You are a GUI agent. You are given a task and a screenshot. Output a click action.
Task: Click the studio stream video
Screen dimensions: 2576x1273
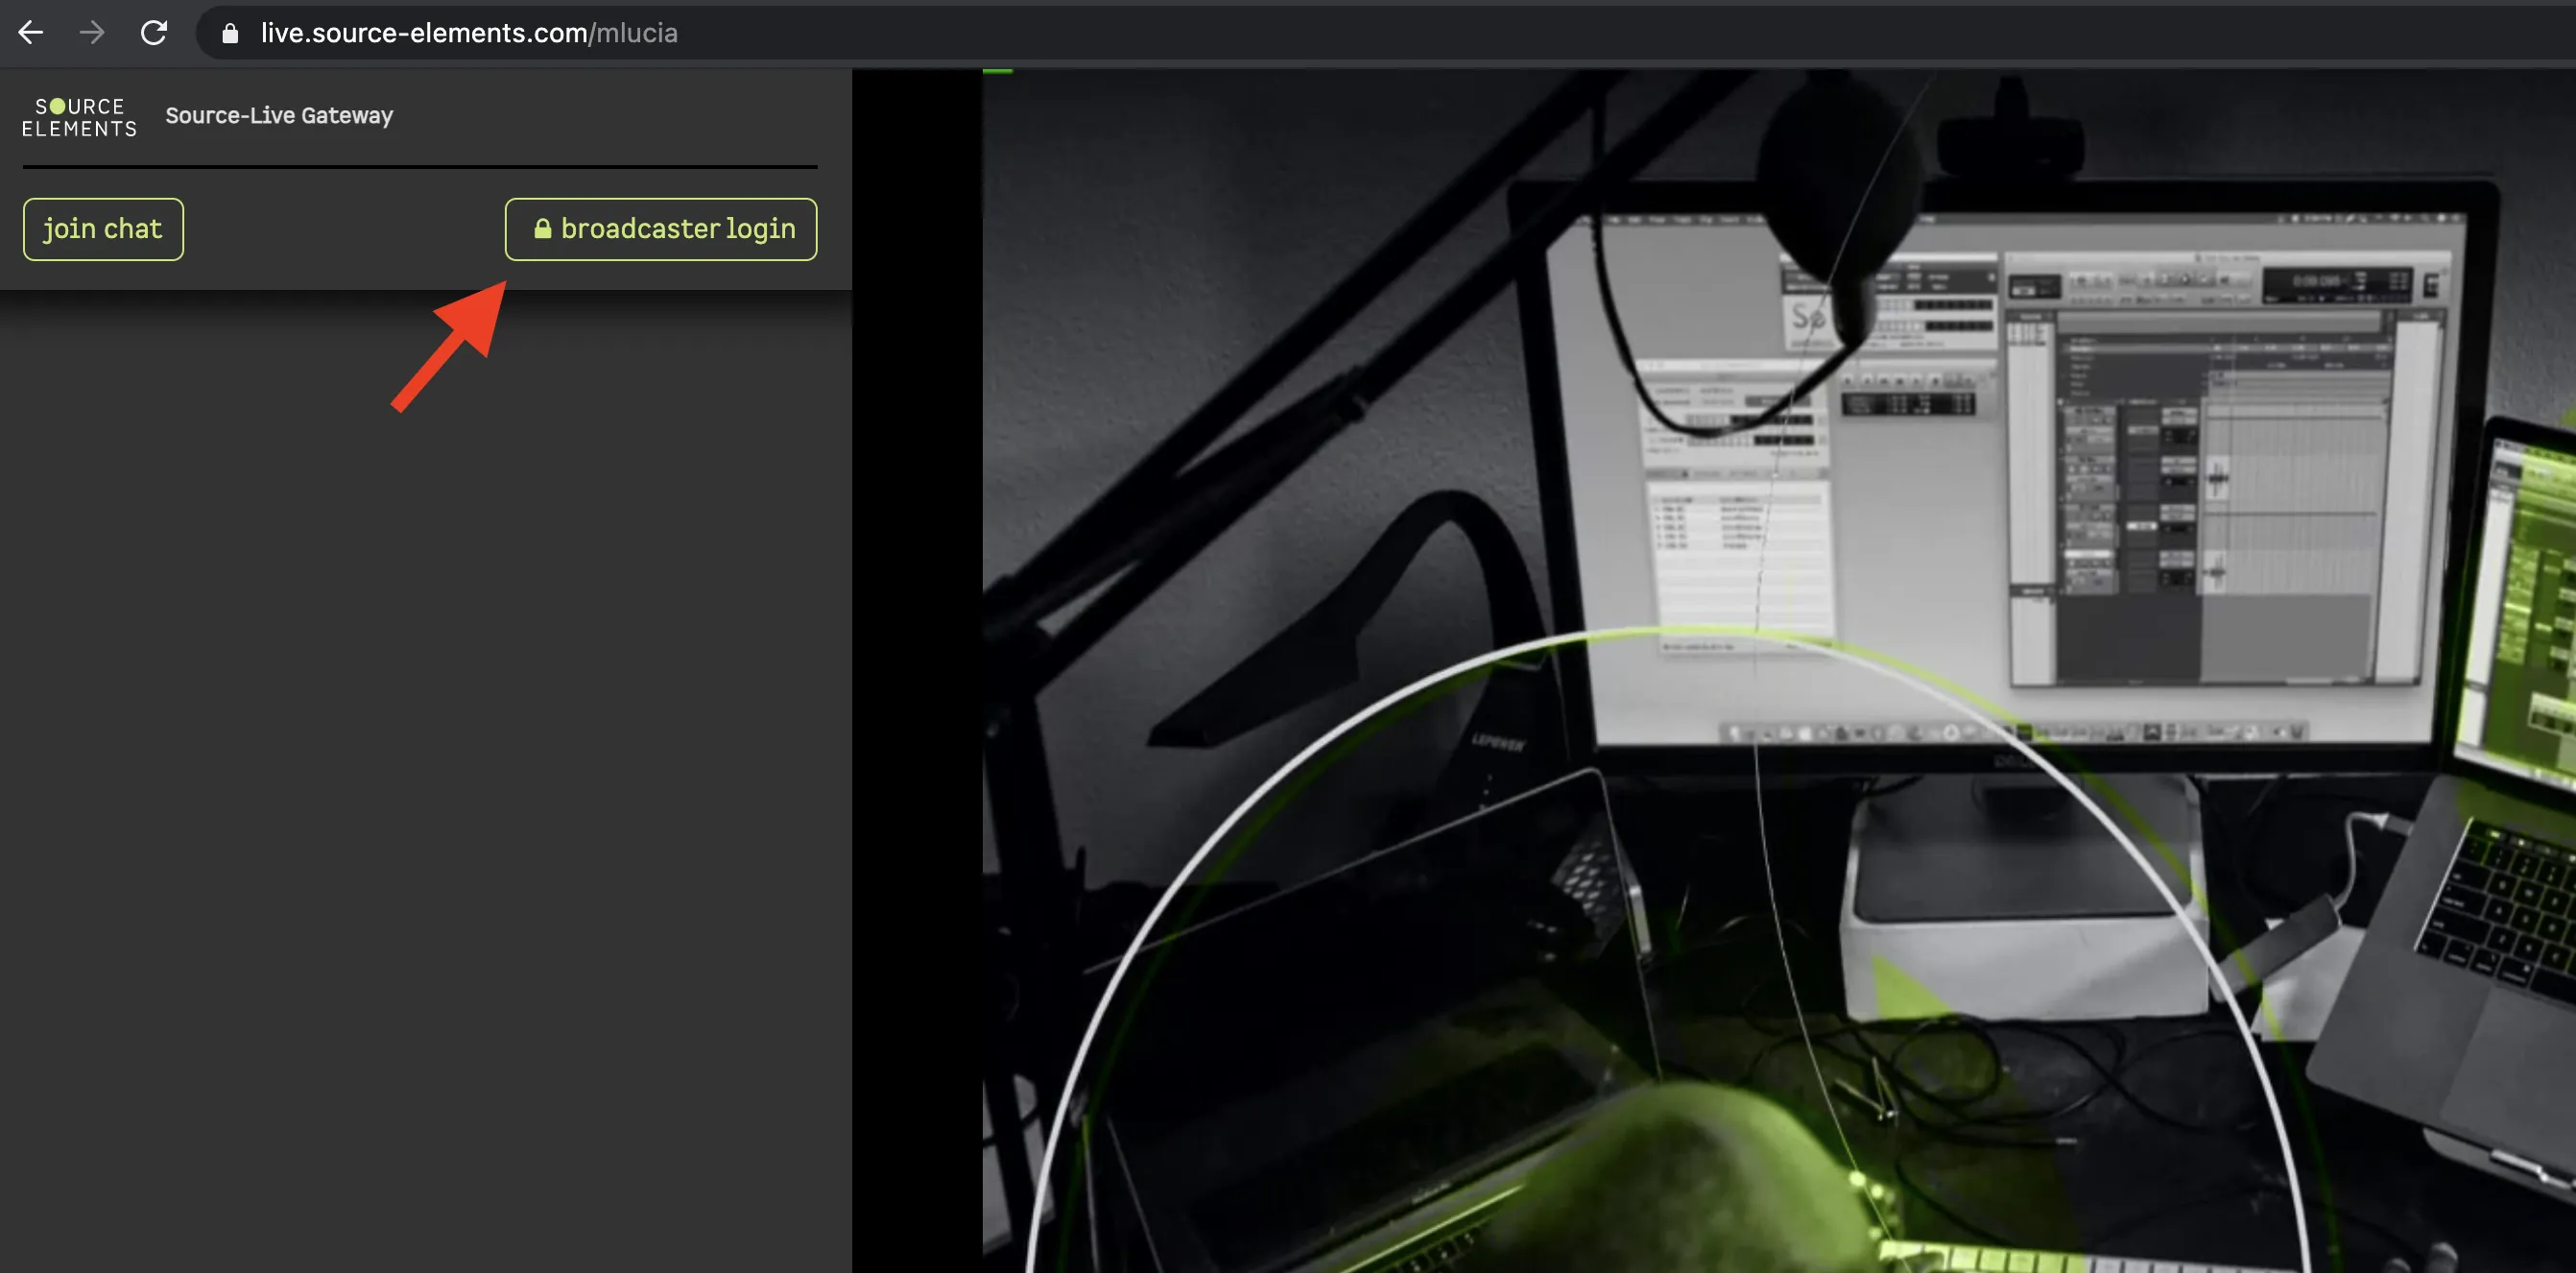[x=1779, y=671]
